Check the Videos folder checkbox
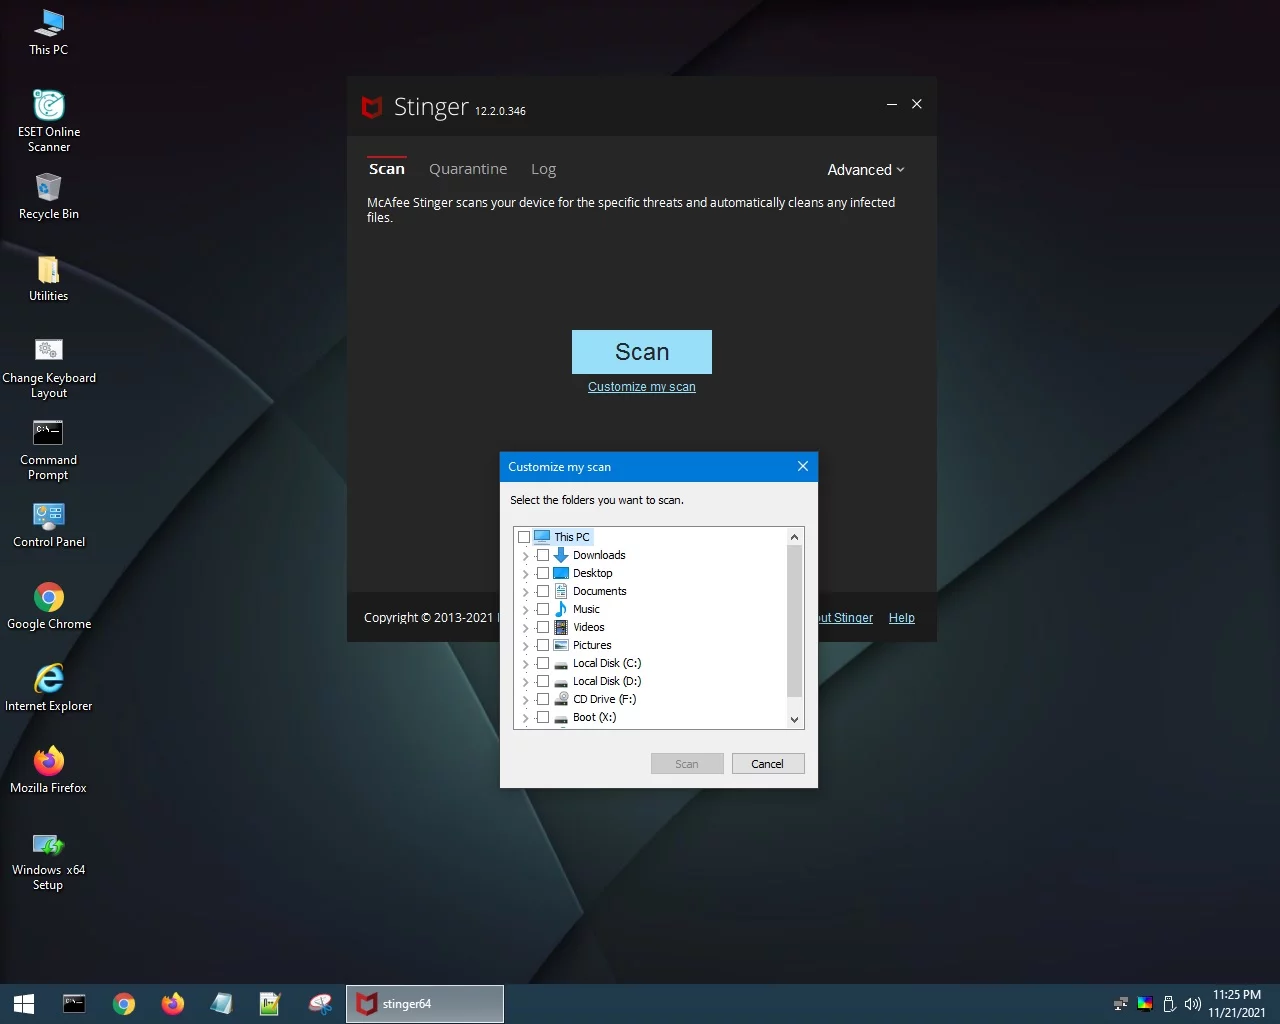Screen dimensions: 1280x1024 click(543, 627)
